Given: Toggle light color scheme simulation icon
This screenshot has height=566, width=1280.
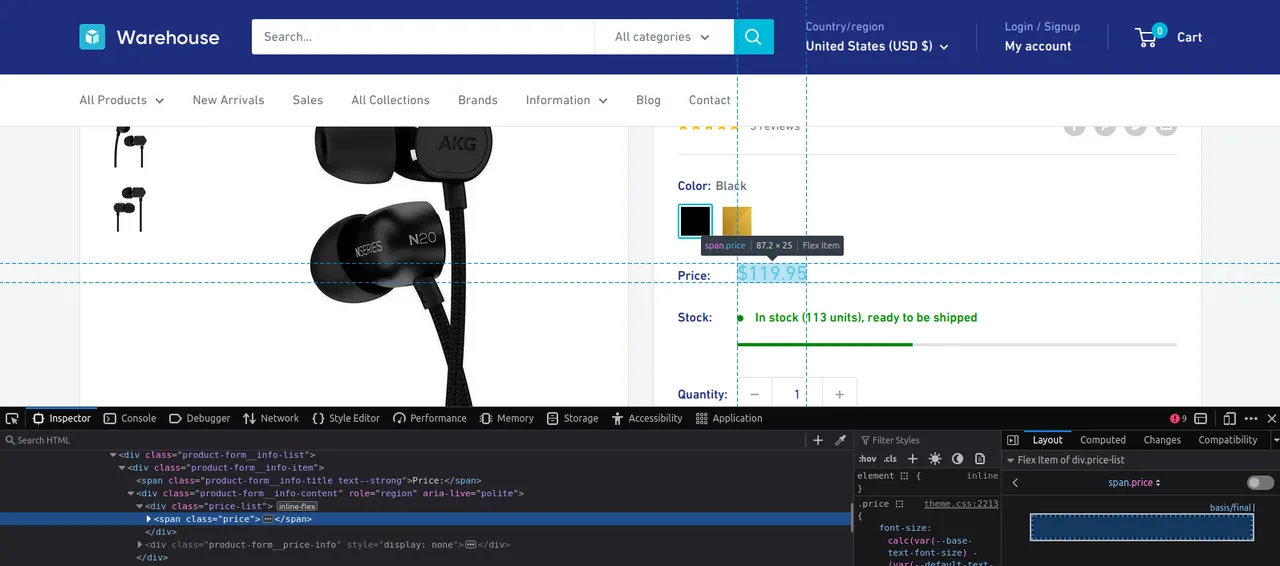Looking at the screenshot, I should (x=935, y=458).
